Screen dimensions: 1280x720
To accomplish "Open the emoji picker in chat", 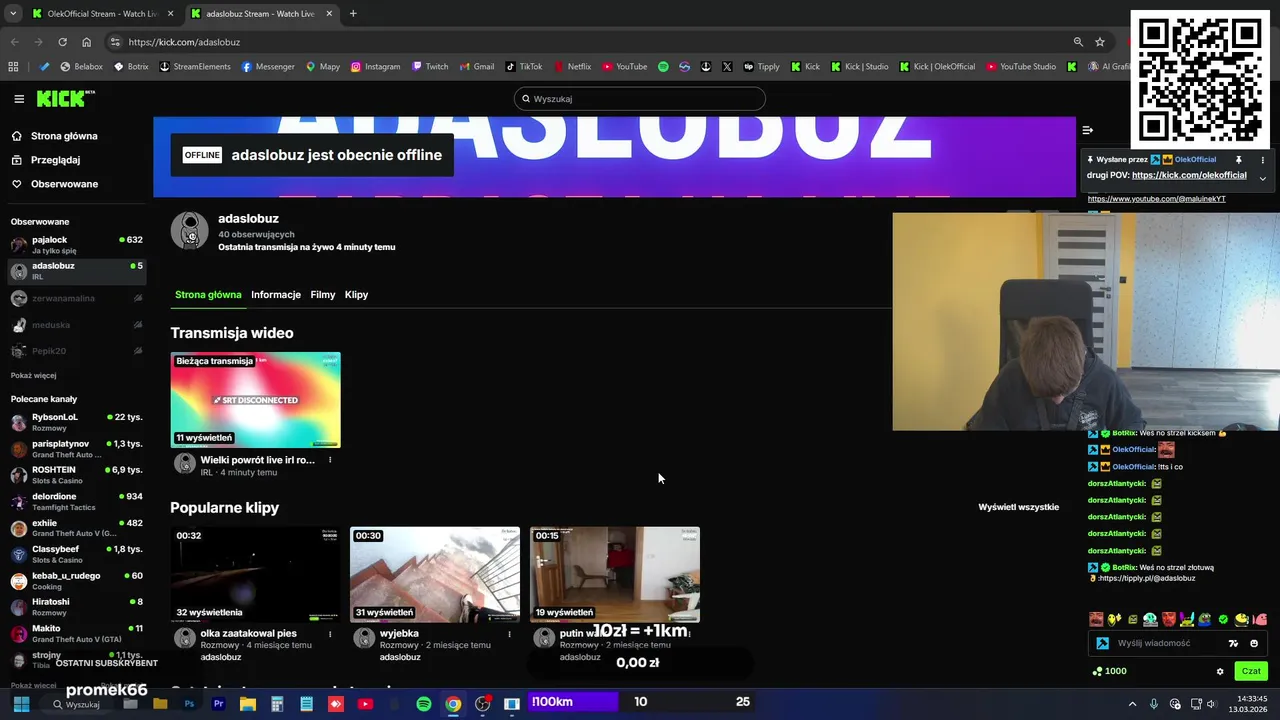I will pyautogui.click(x=1254, y=643).
